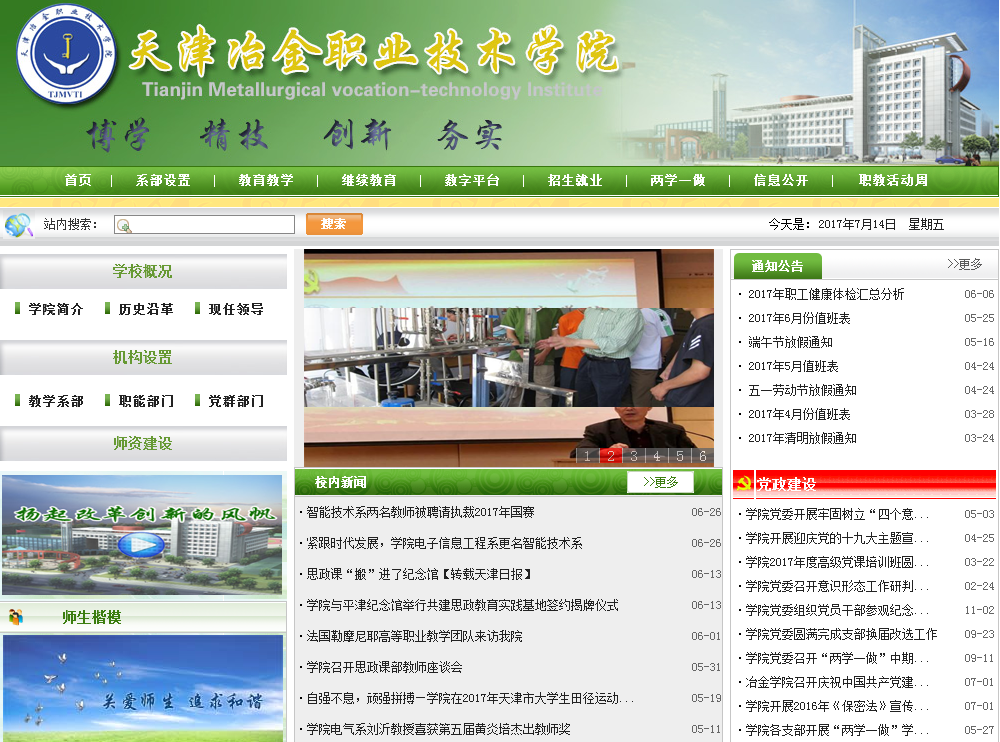This screenshot has height=742, width=1000.
Task: Click the party emblem icon
Action: pyautogui.click(x=743, y=484)
